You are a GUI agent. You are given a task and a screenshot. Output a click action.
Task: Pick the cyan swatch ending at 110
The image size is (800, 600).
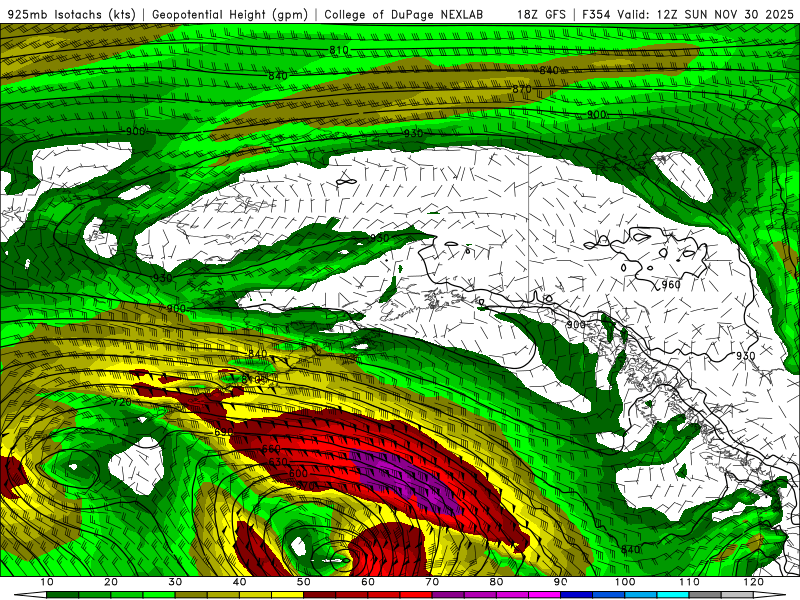click(x=673, y=595)
